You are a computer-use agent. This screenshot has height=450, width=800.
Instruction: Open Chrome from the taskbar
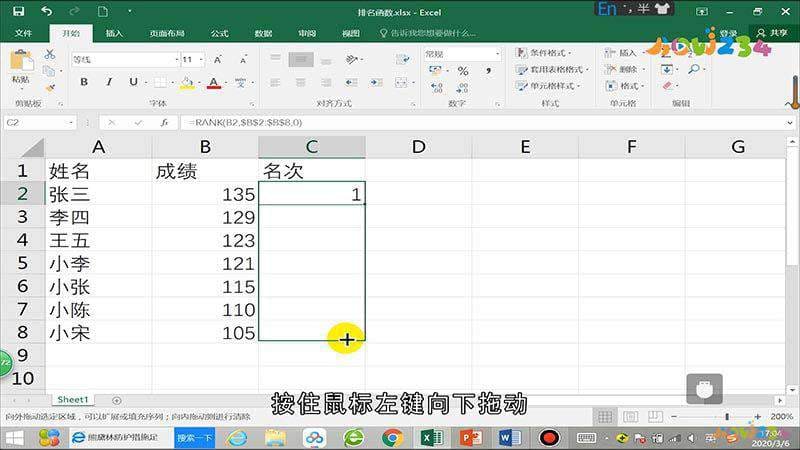pos(392,438)
